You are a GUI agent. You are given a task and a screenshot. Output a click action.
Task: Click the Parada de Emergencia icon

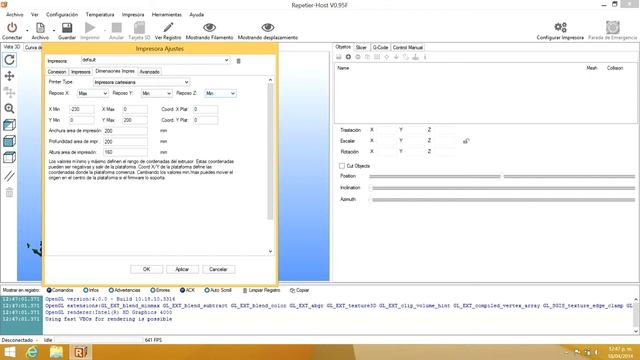[x=613, y=27]
